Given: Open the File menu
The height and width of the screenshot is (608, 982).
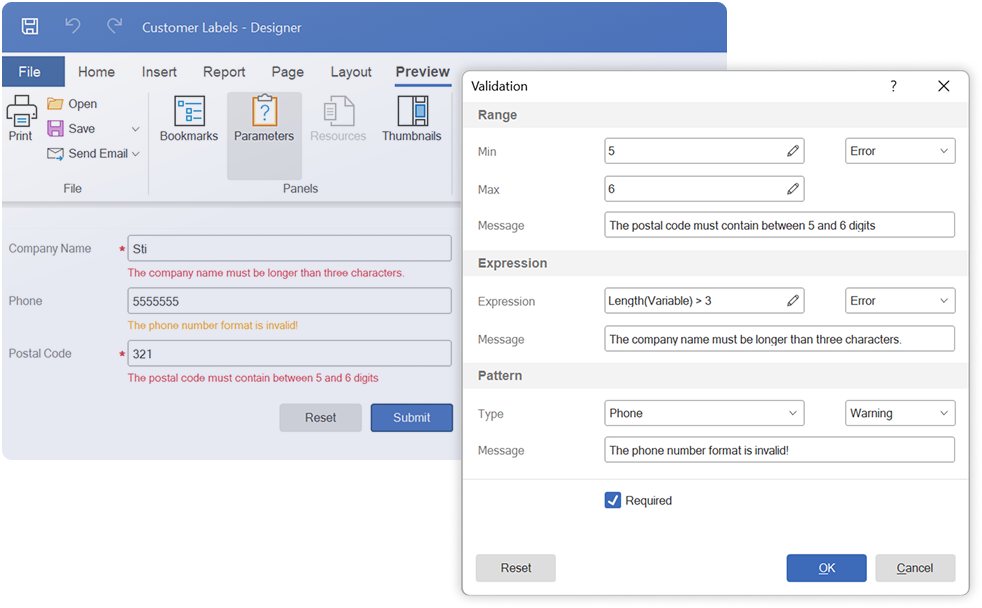Looking at the screenshot, I should coord(32,71).
